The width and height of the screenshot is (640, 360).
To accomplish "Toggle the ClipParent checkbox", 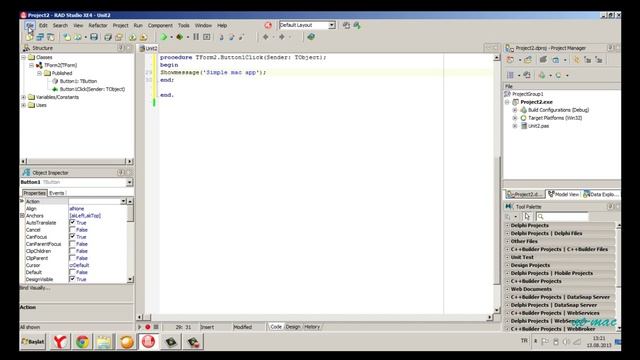I will point(72,258).
